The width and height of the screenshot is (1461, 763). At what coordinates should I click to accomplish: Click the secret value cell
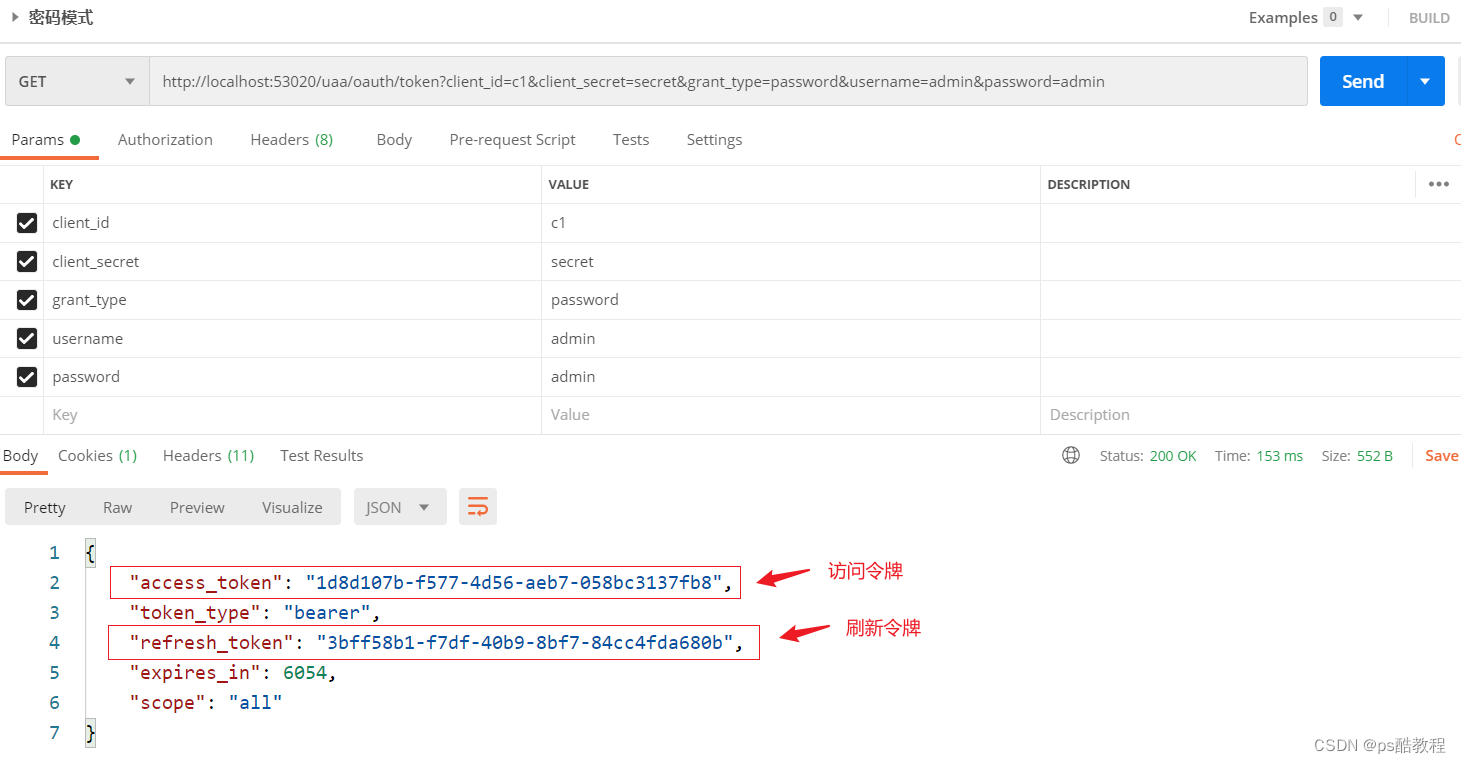[x=791, y=262]
